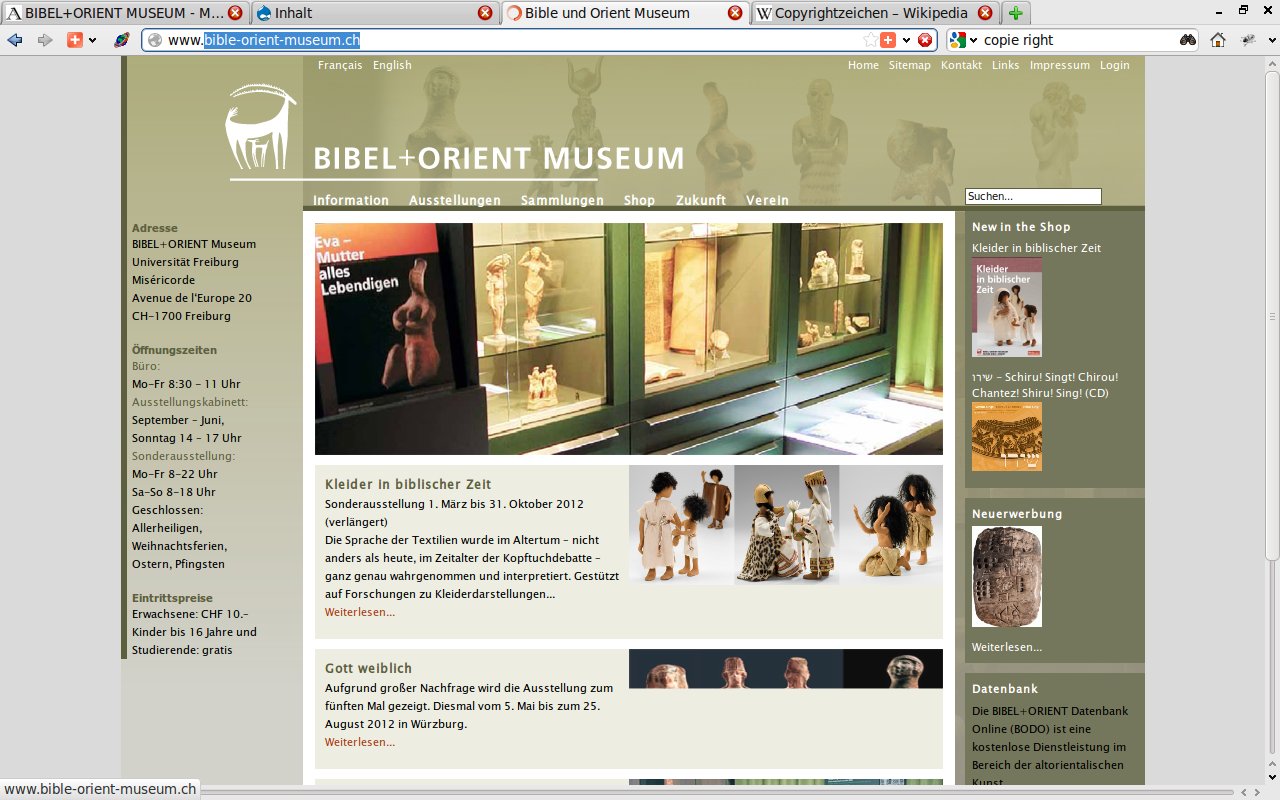Click the Neuerwerbung clay tablet image
Image resolution: width=1280 pixels, height=800 pixels.
coord(1007,577)
